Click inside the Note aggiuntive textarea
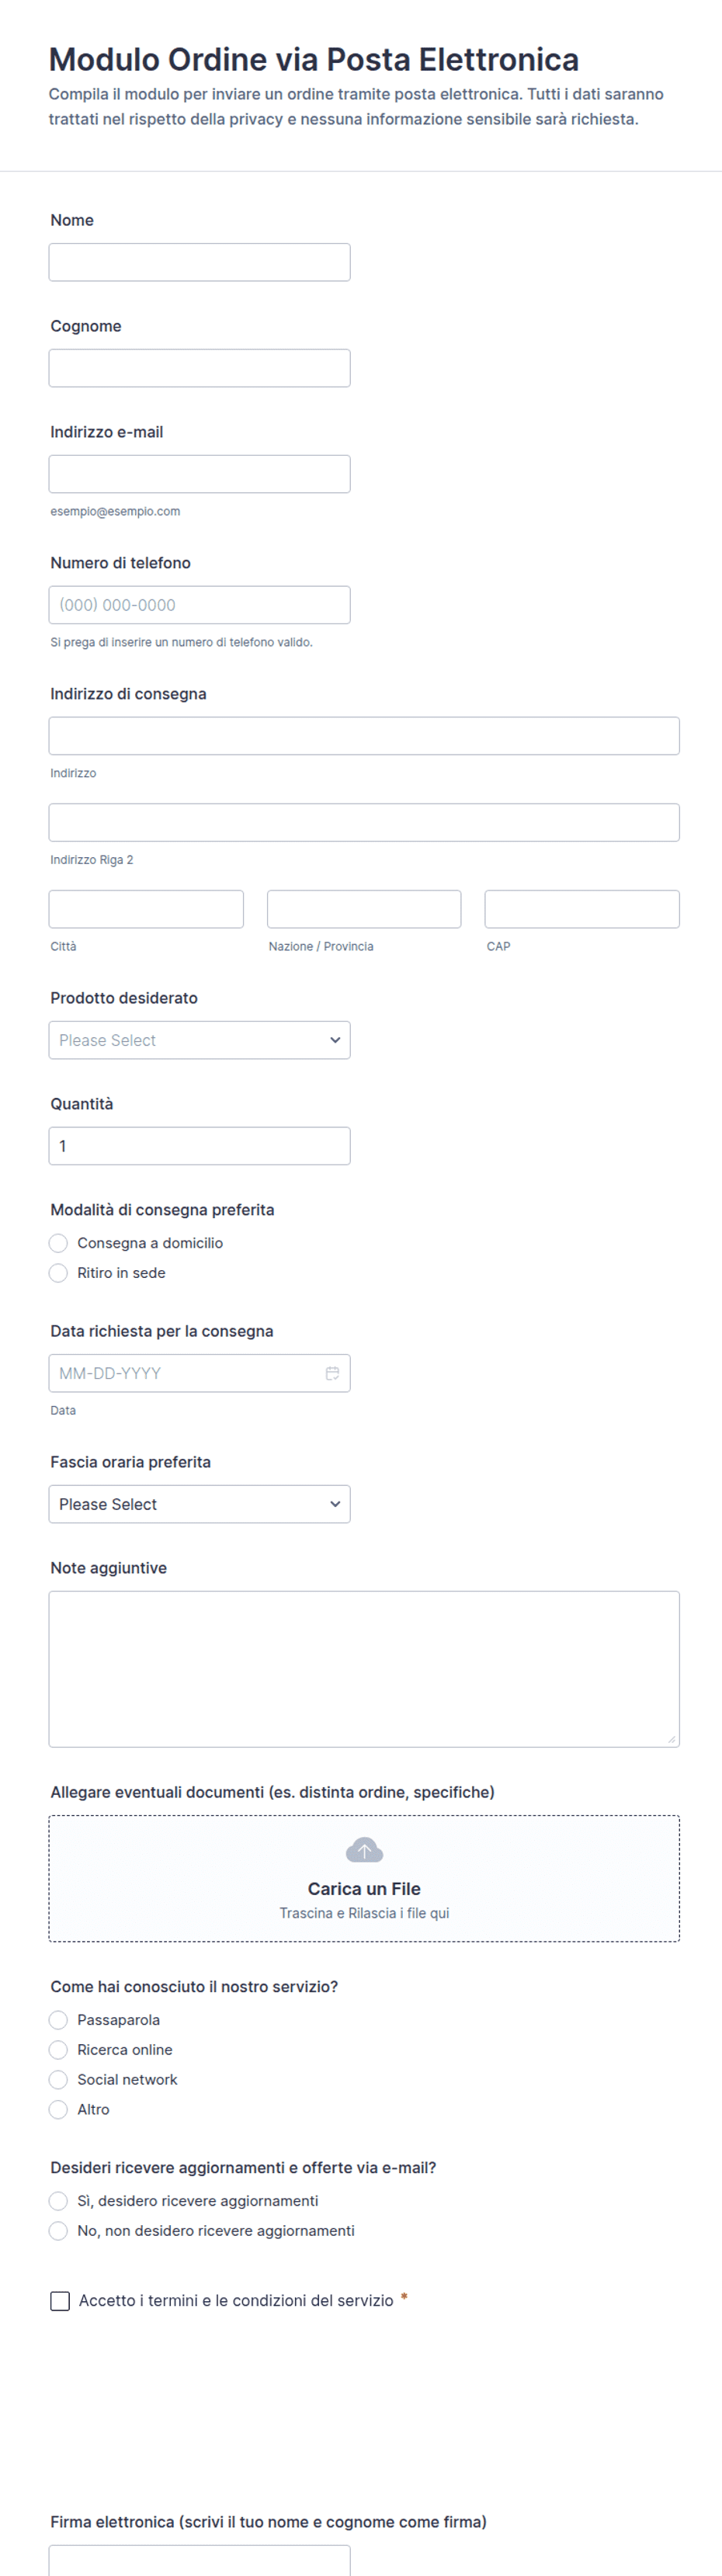Screen dimensions: 722x2576 coord(364,1669)
